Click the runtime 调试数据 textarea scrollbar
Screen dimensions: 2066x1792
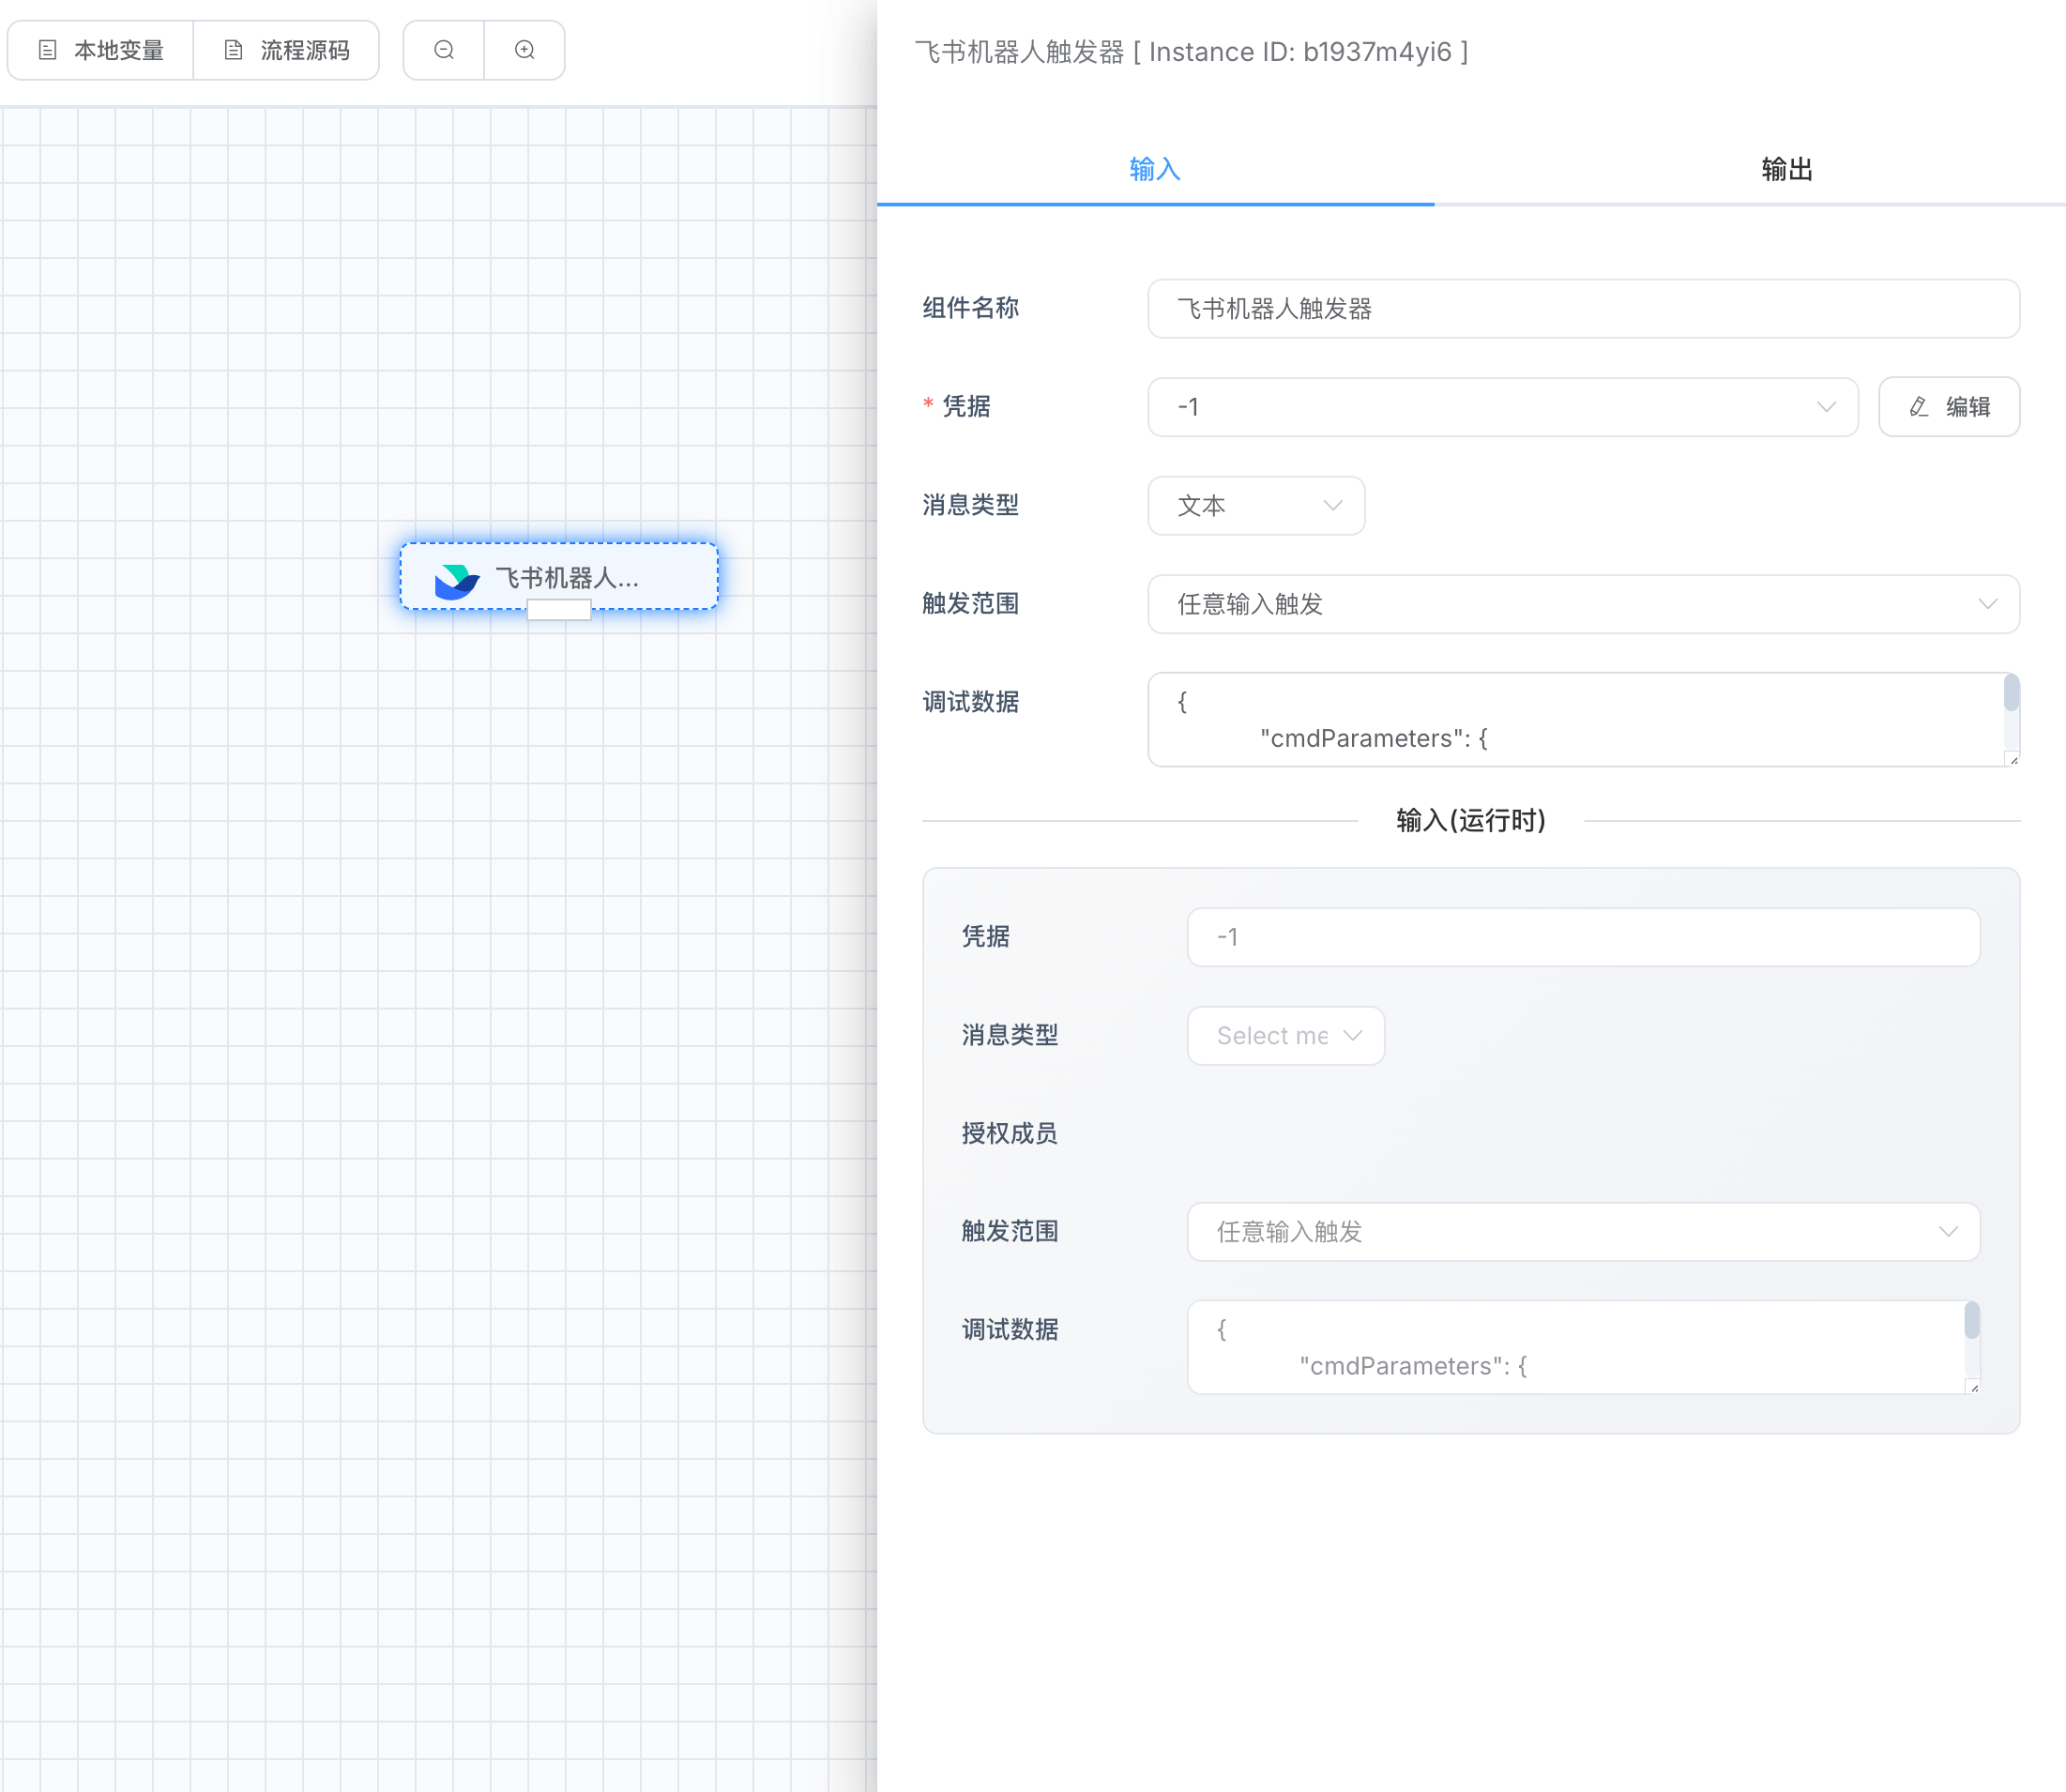point(1971,1321)
